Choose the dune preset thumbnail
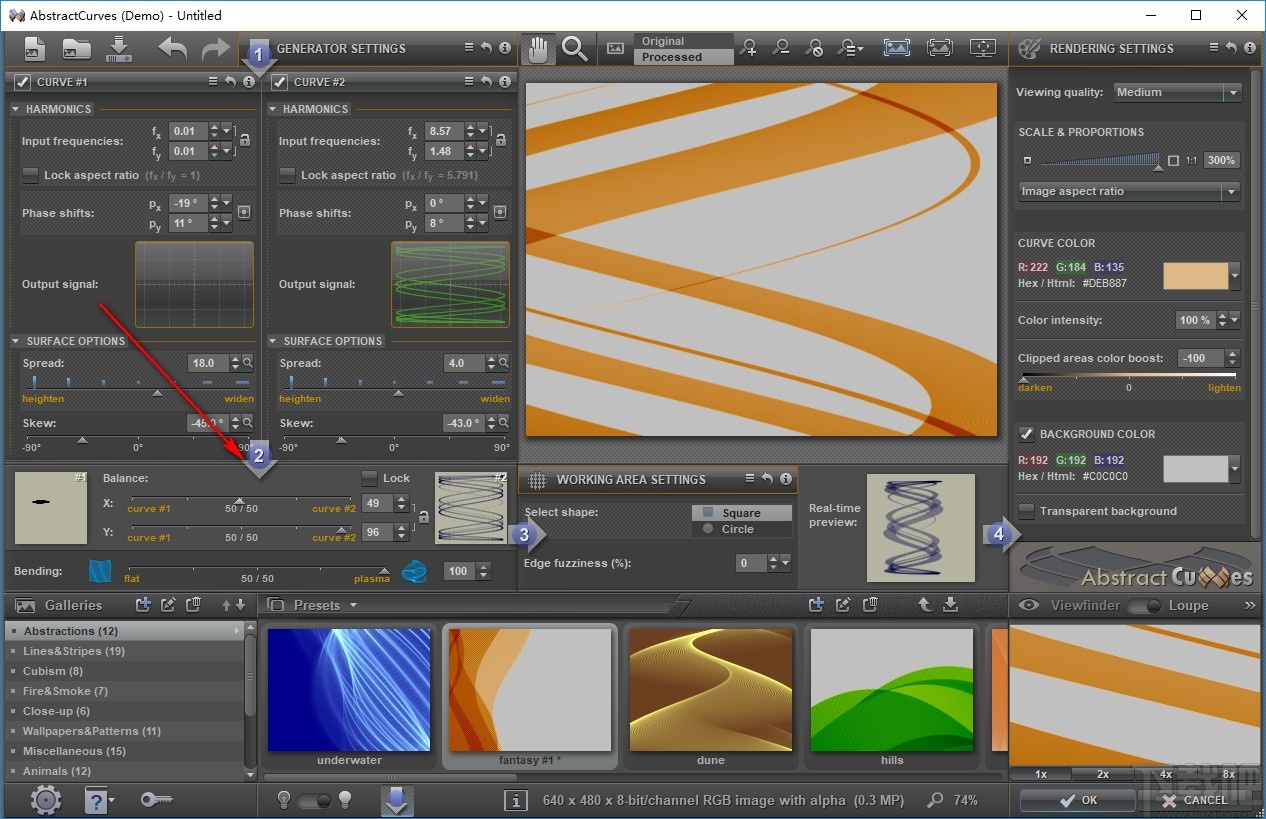 coord(710,690)
